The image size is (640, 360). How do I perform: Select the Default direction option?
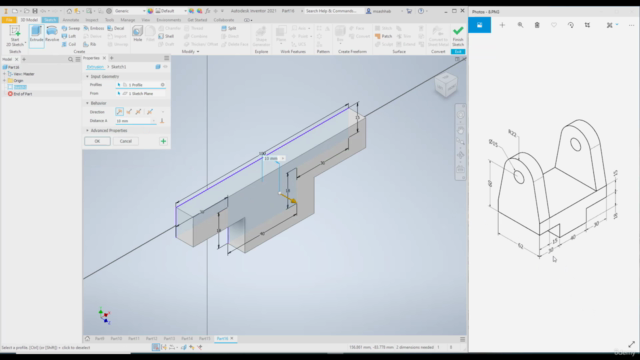[x=119, y=111]
